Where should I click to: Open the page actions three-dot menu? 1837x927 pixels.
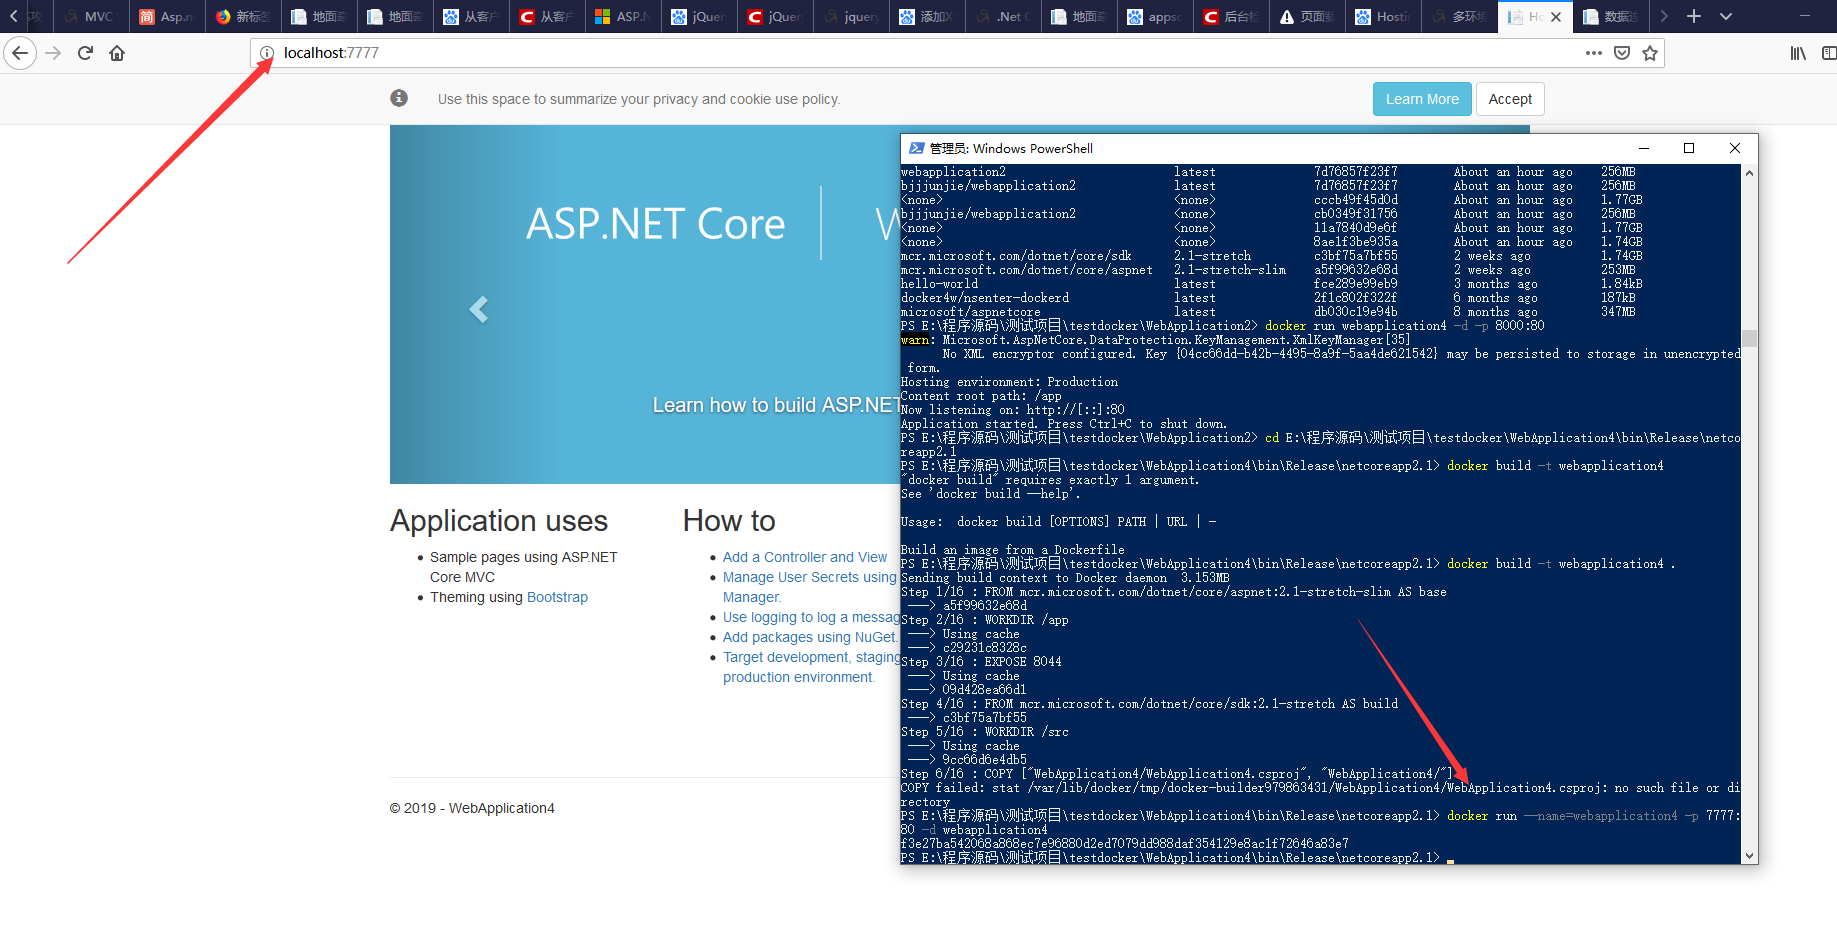1594,53
